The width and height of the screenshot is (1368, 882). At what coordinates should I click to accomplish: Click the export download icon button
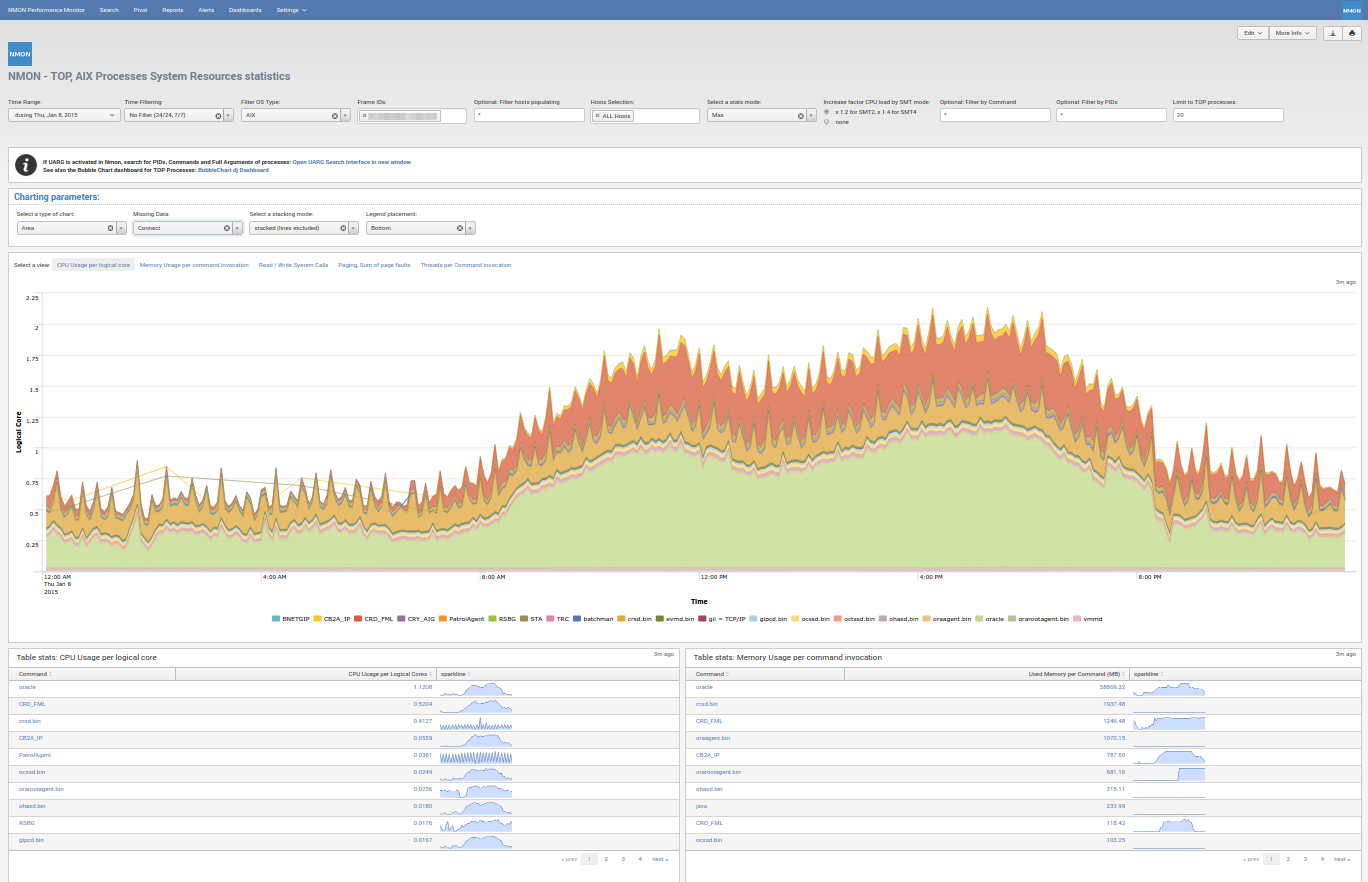[x=1333, y=33]
